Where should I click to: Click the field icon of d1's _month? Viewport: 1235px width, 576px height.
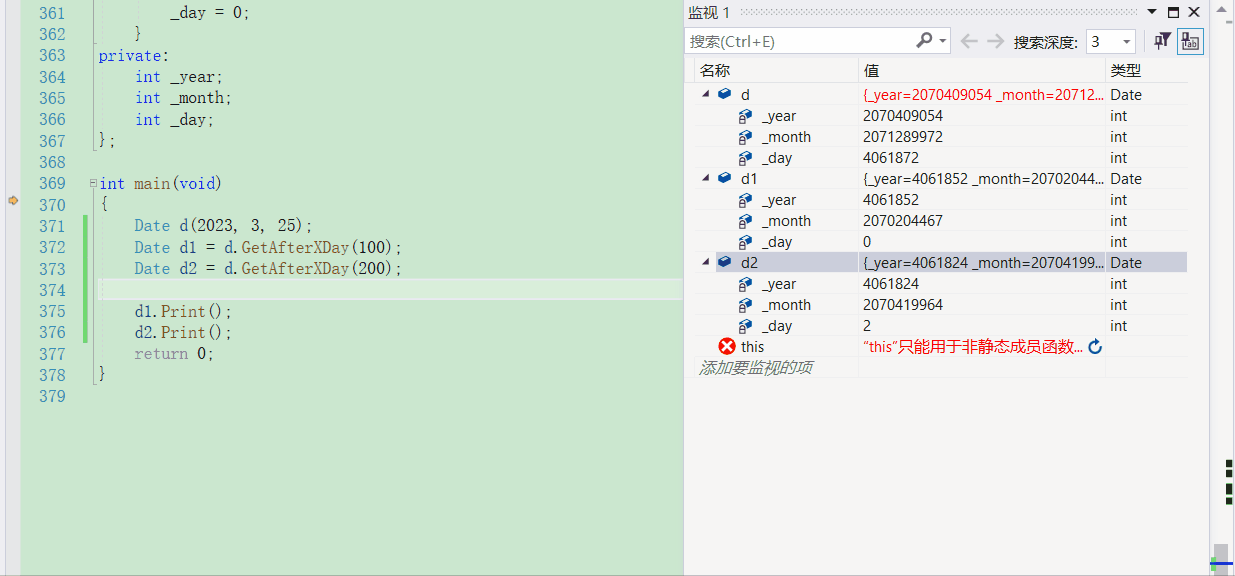pyautogui.click(x=745, y=221)
